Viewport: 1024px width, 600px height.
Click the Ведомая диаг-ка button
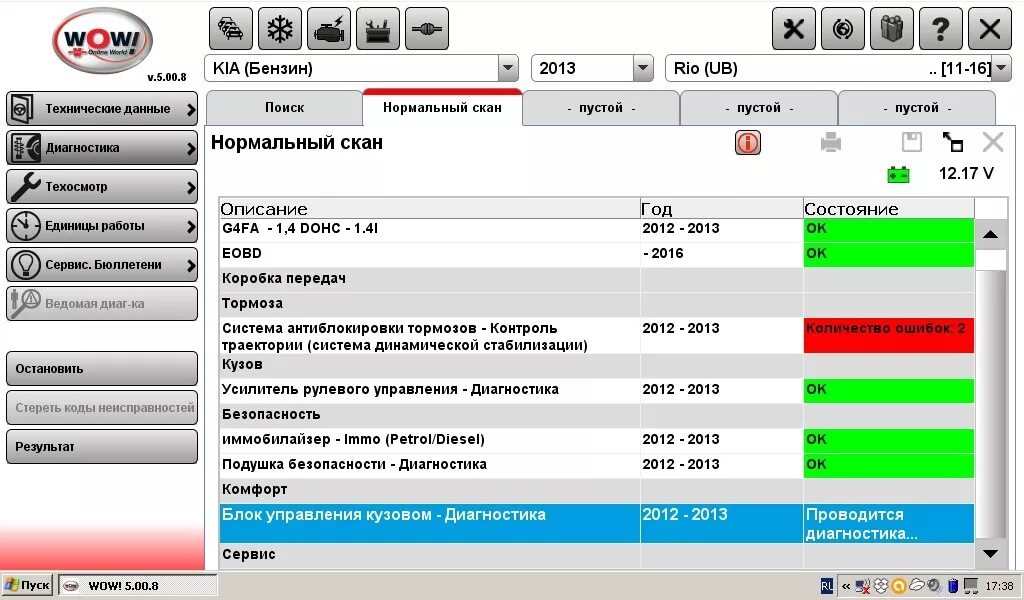point(102,304)
